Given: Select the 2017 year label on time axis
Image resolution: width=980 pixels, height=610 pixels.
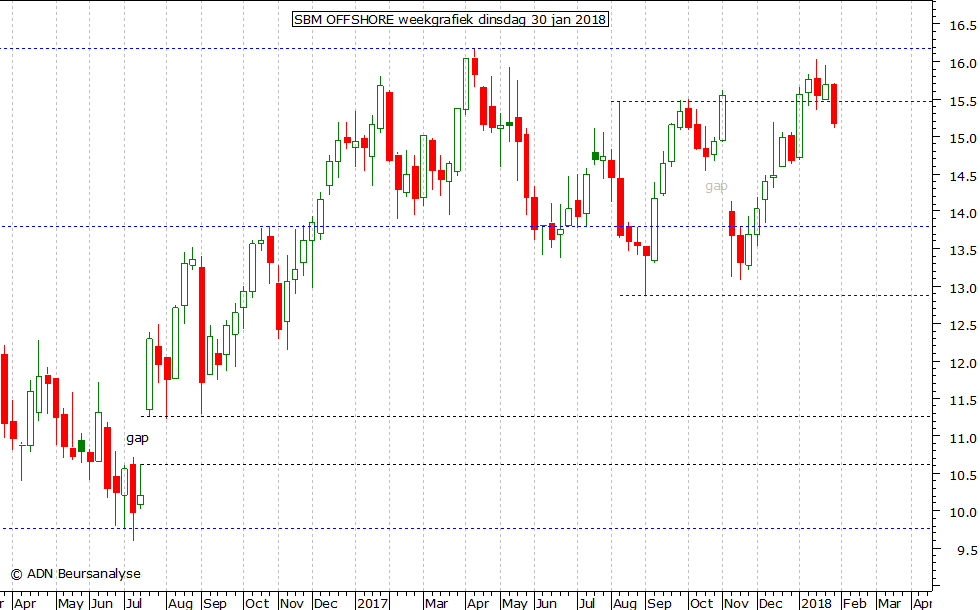Looking at the screenshot, I should click(x=372, y=603).
